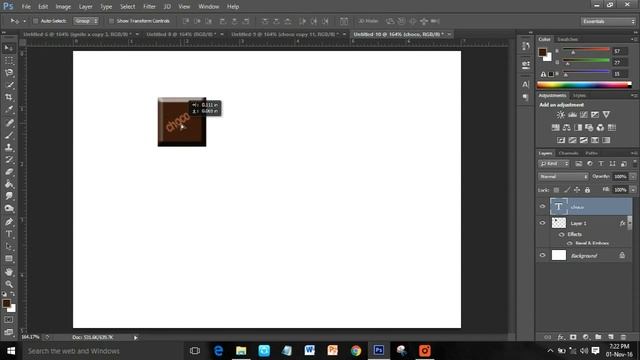The height and width of the screenshot is (360, 640).
Task: Add a layer mask
Action: (x=573, y=337)
